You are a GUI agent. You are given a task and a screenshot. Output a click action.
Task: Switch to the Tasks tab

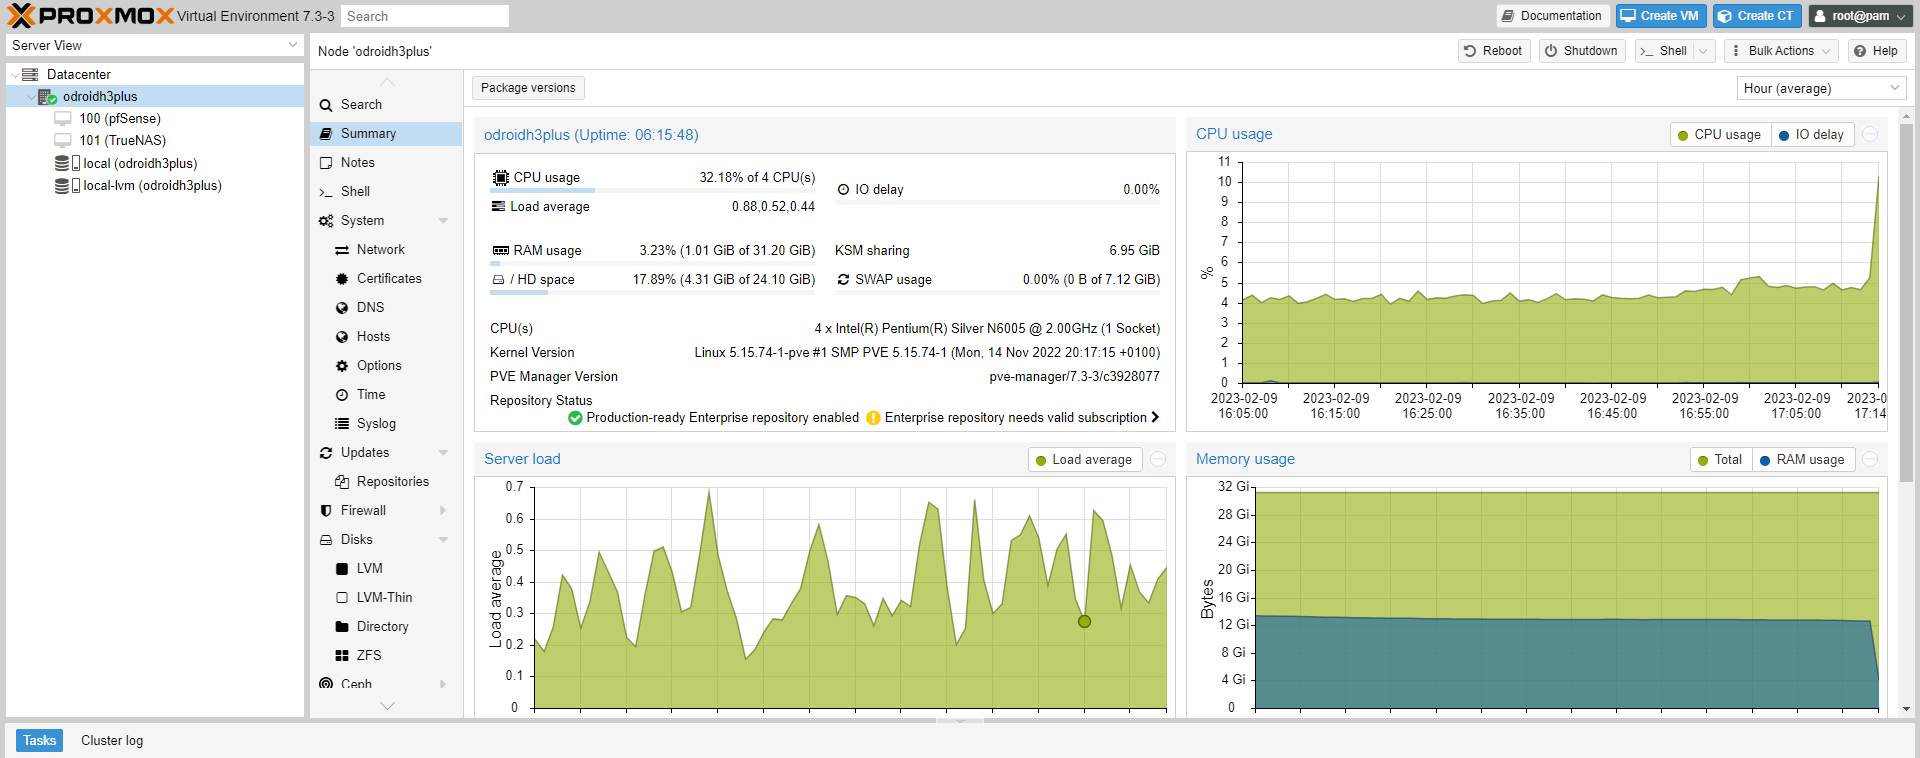pos(39,740)
